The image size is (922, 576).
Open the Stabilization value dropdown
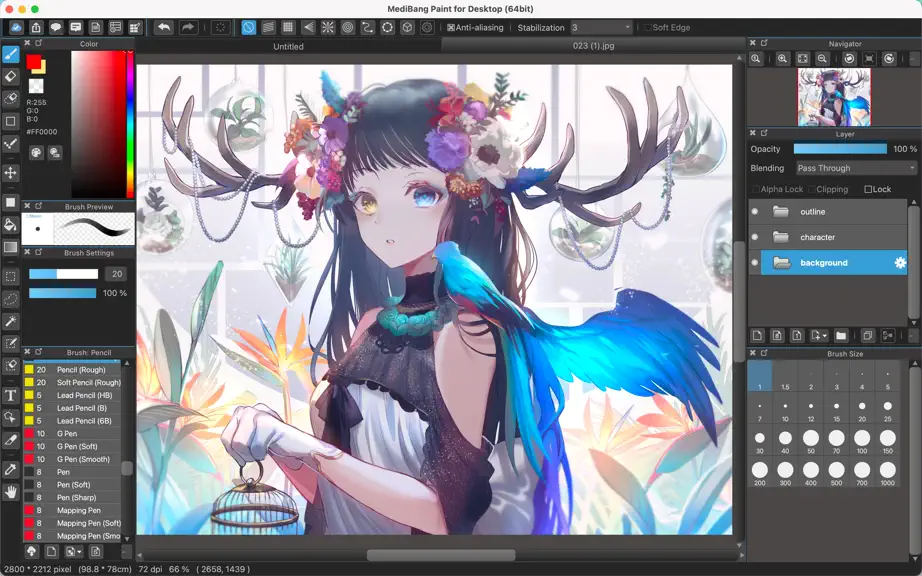tap(600, 27)
